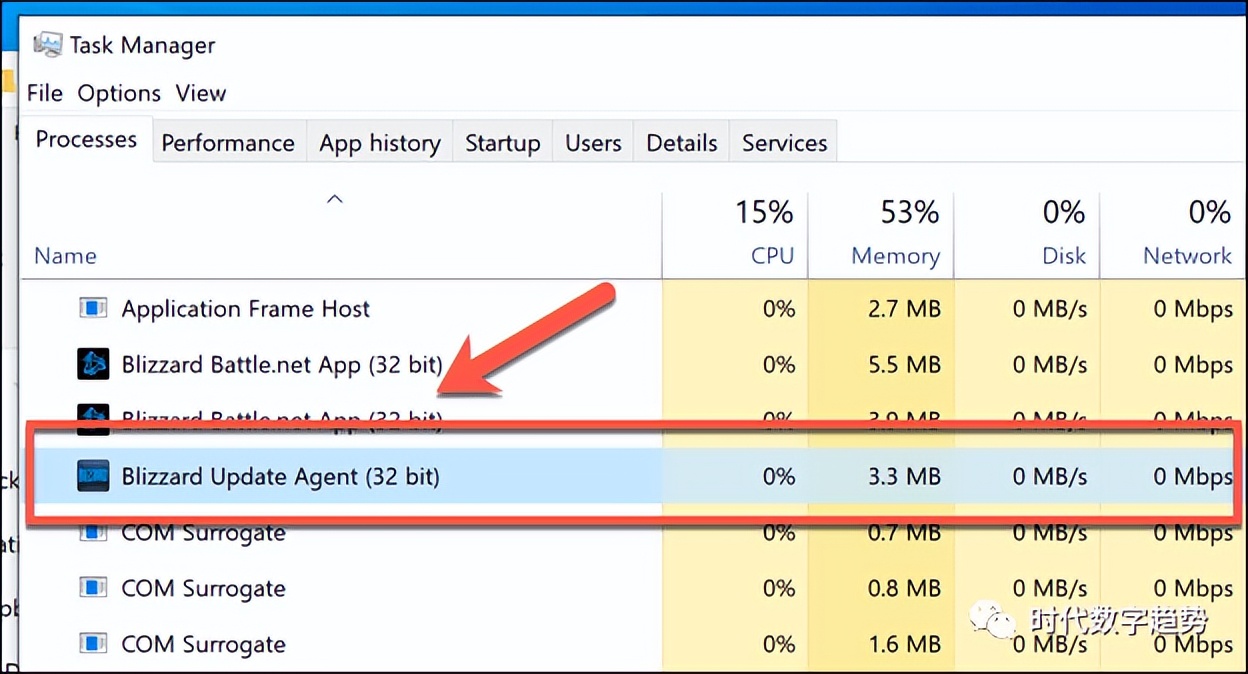
Task: Click the Task Manager window title text
Action: pyautogui.click(x=143, y=46)
